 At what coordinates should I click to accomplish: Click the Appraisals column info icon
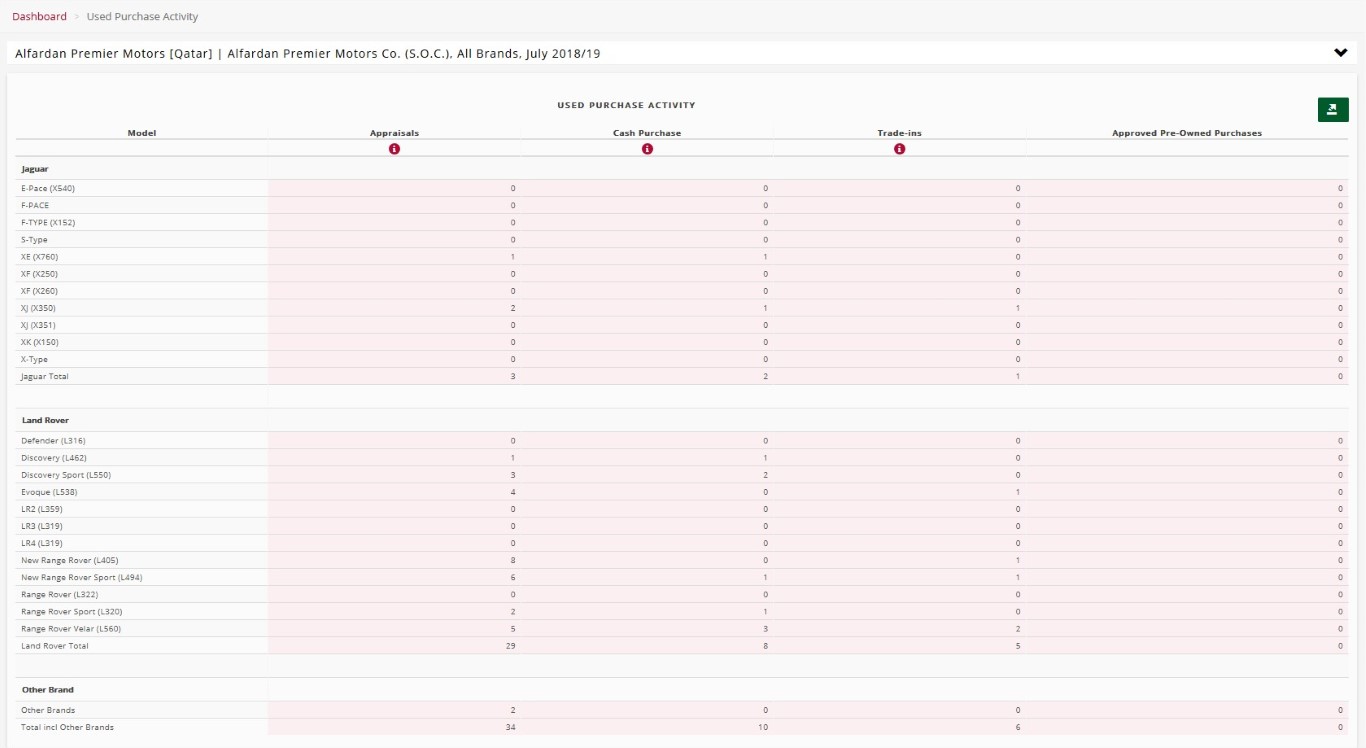pyautogui.click(x=394, y=149)
